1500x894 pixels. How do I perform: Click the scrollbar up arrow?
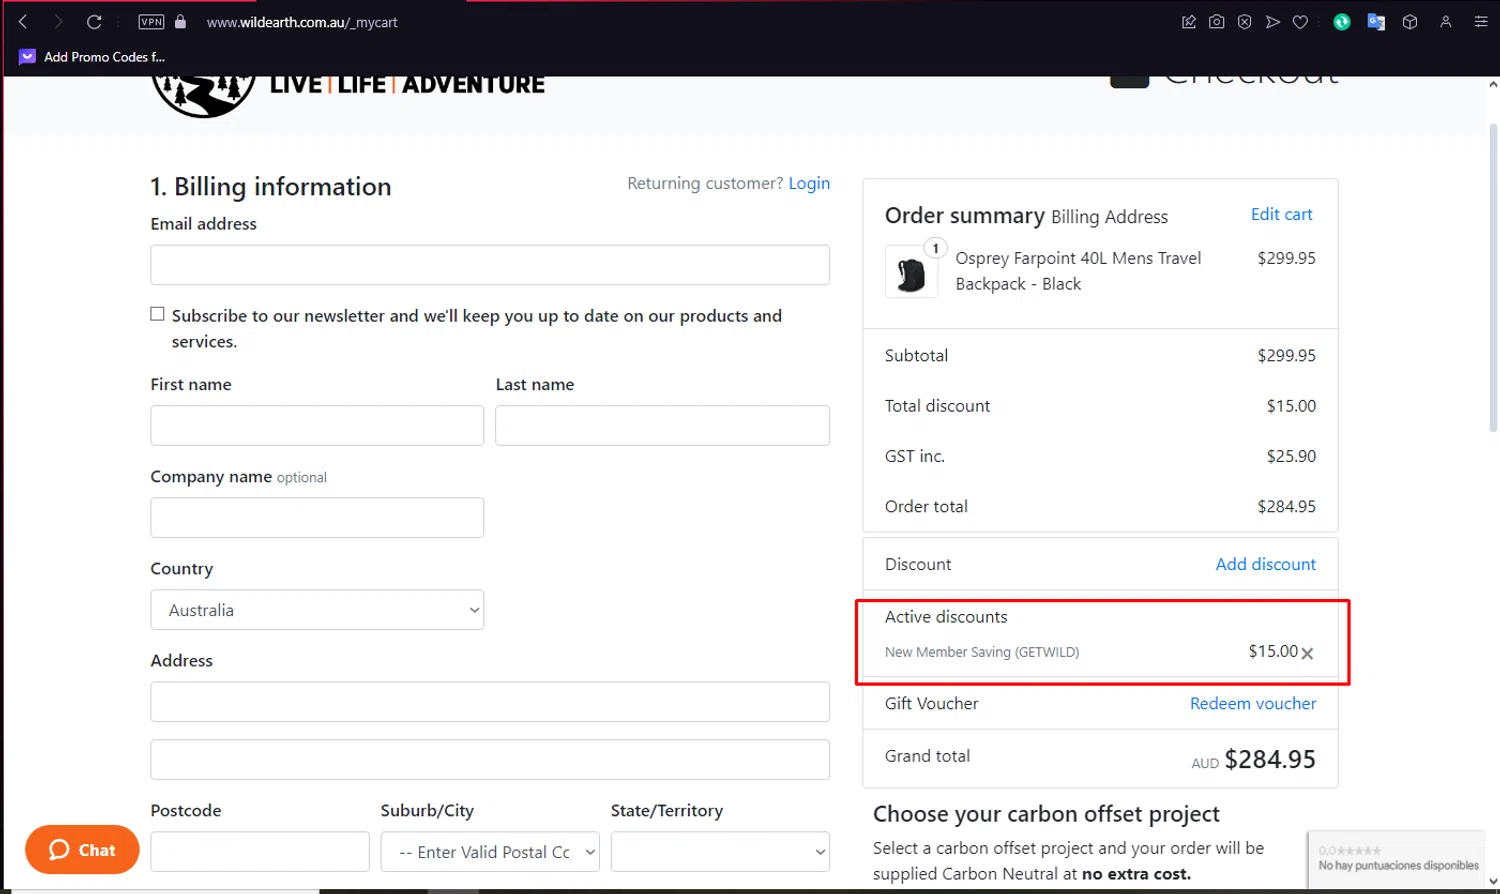[x=1493, y=85]
